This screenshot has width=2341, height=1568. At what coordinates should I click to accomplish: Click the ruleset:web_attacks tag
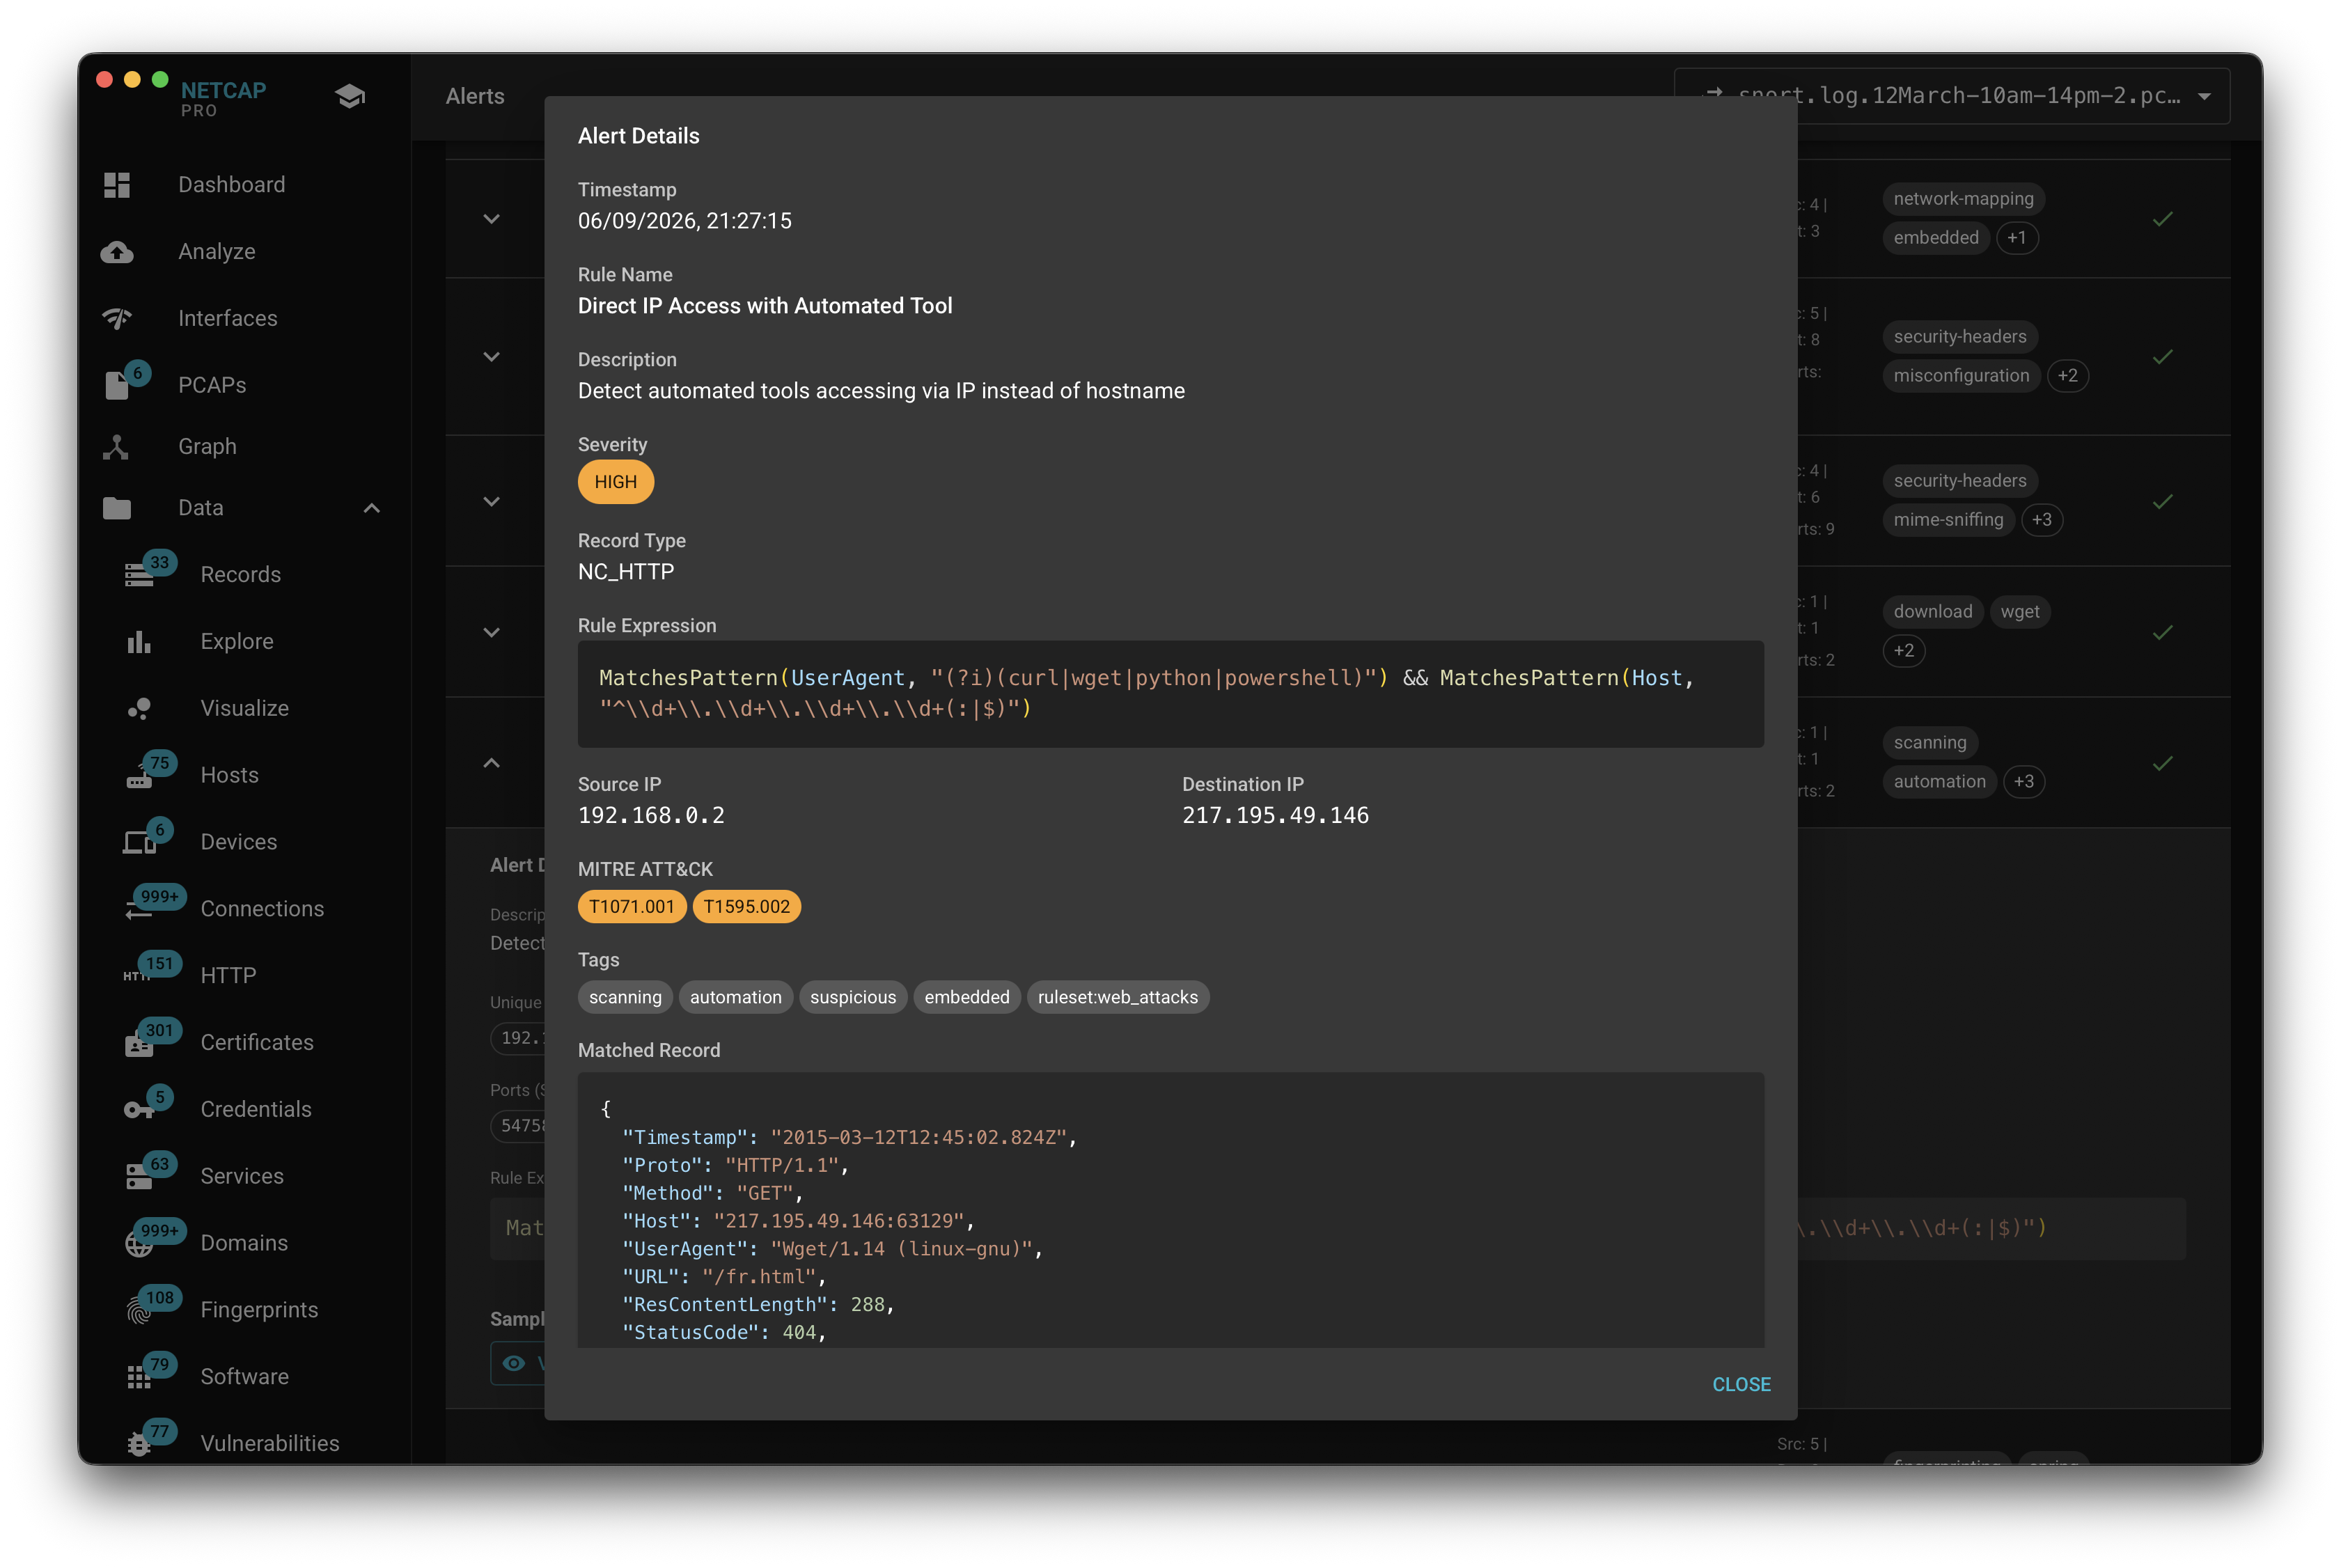tap(1118, 998)
